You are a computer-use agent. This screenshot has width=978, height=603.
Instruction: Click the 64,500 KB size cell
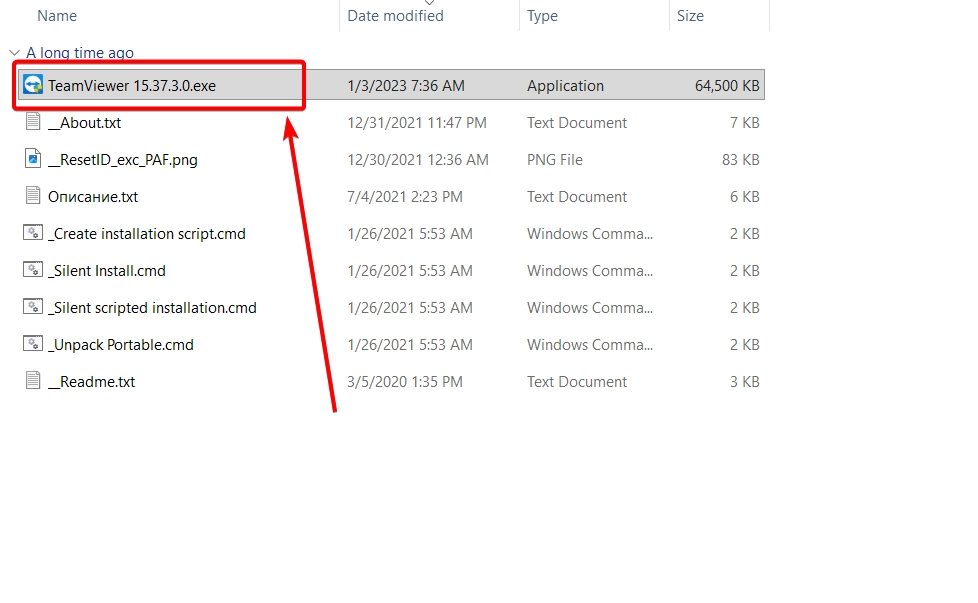pyautogui.click(x=727, y=85)
